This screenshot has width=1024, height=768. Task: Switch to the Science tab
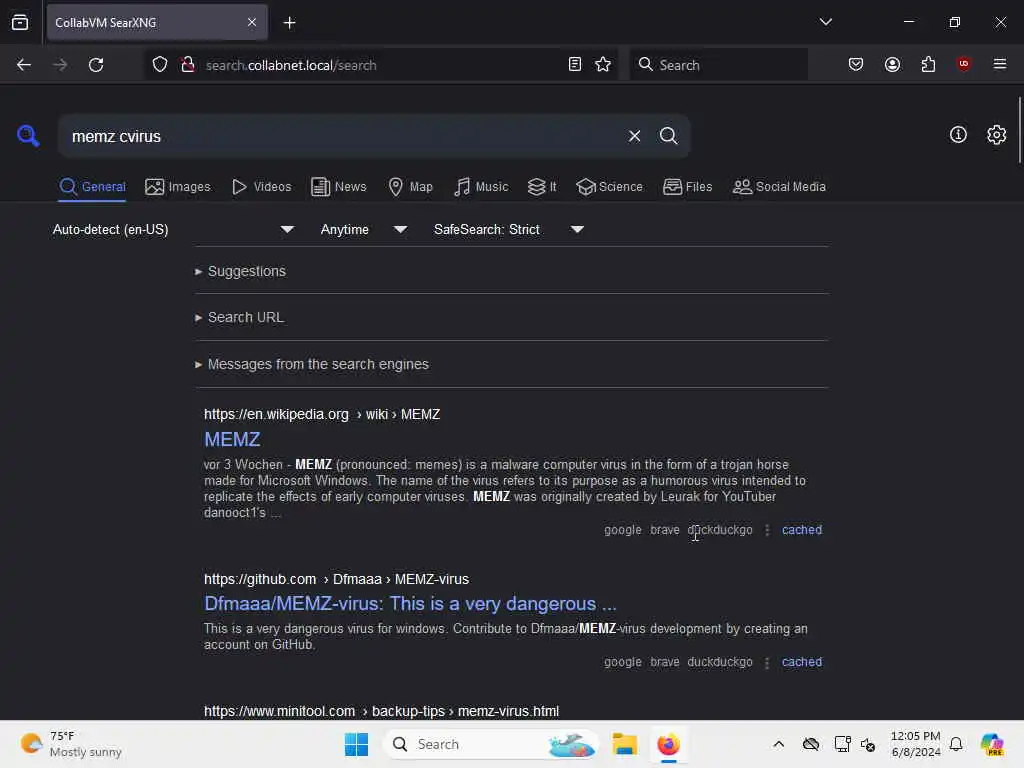(609, 187)
